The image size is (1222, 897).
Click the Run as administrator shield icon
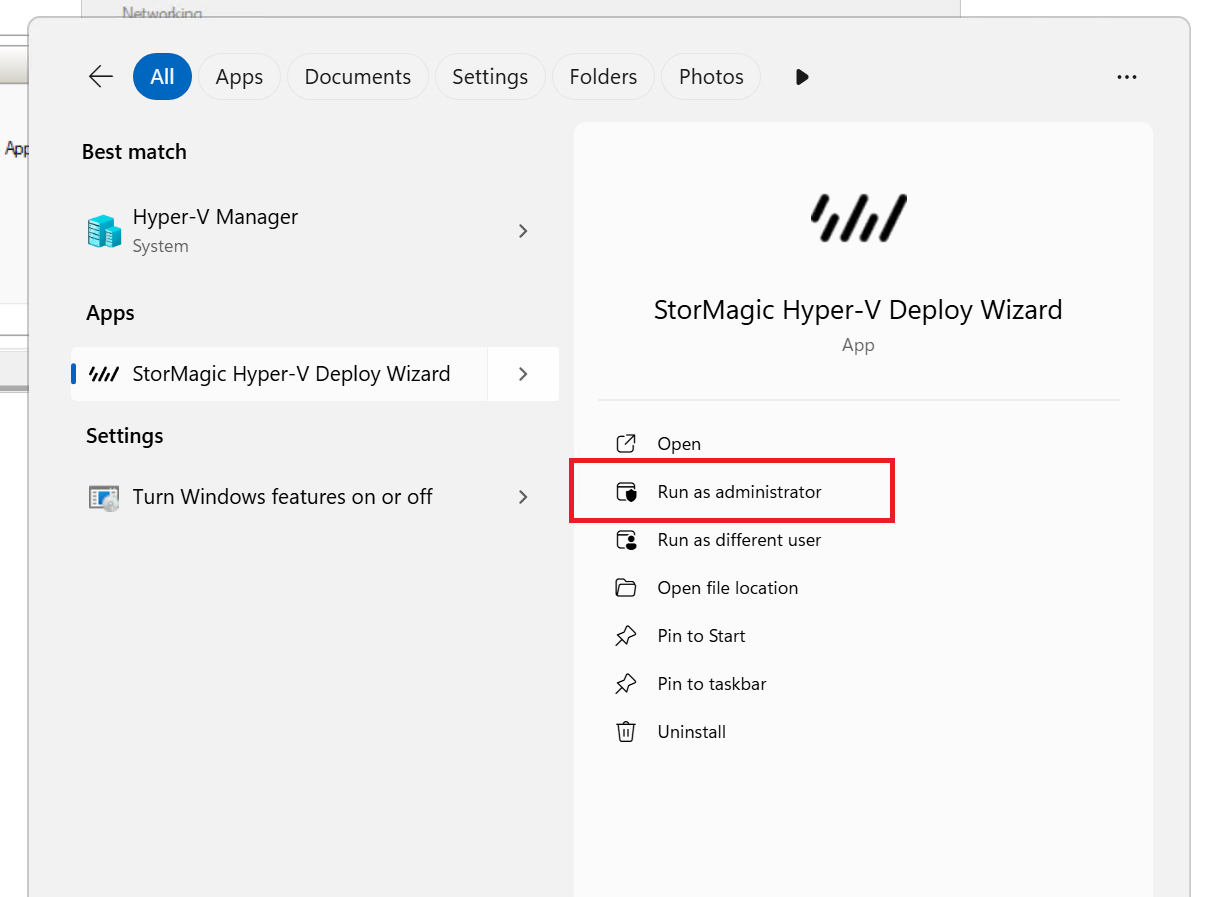[626, 492]
